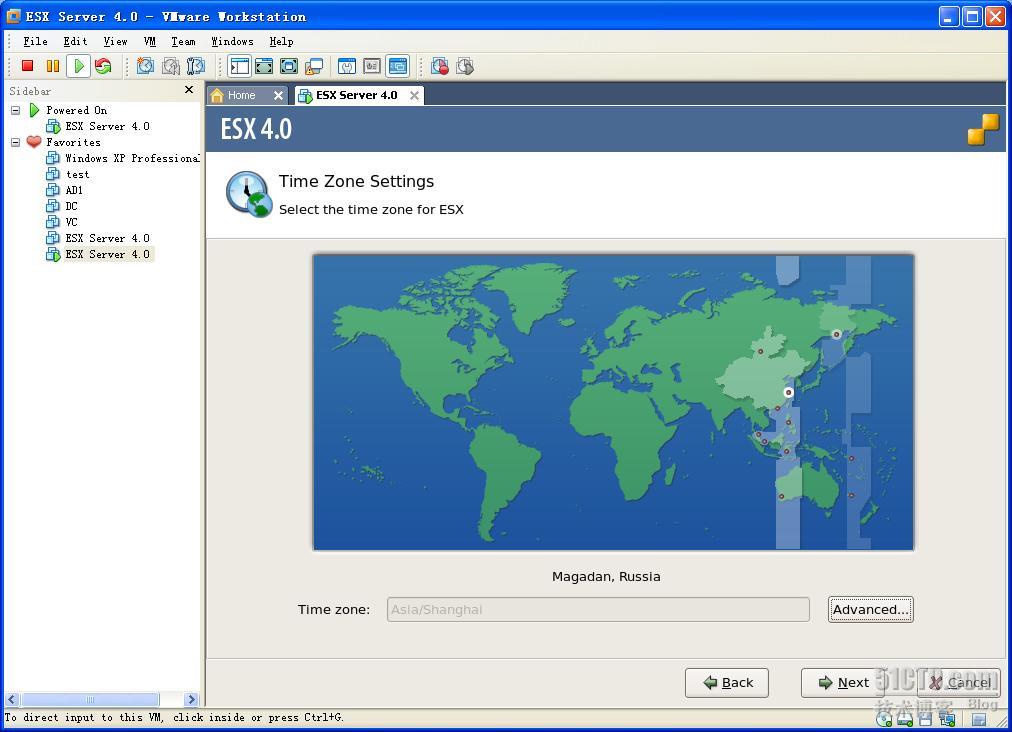The image size is (1012, 732).
Task: Reset the VM with the red-green arrows icon
Action: coord(103,66)
